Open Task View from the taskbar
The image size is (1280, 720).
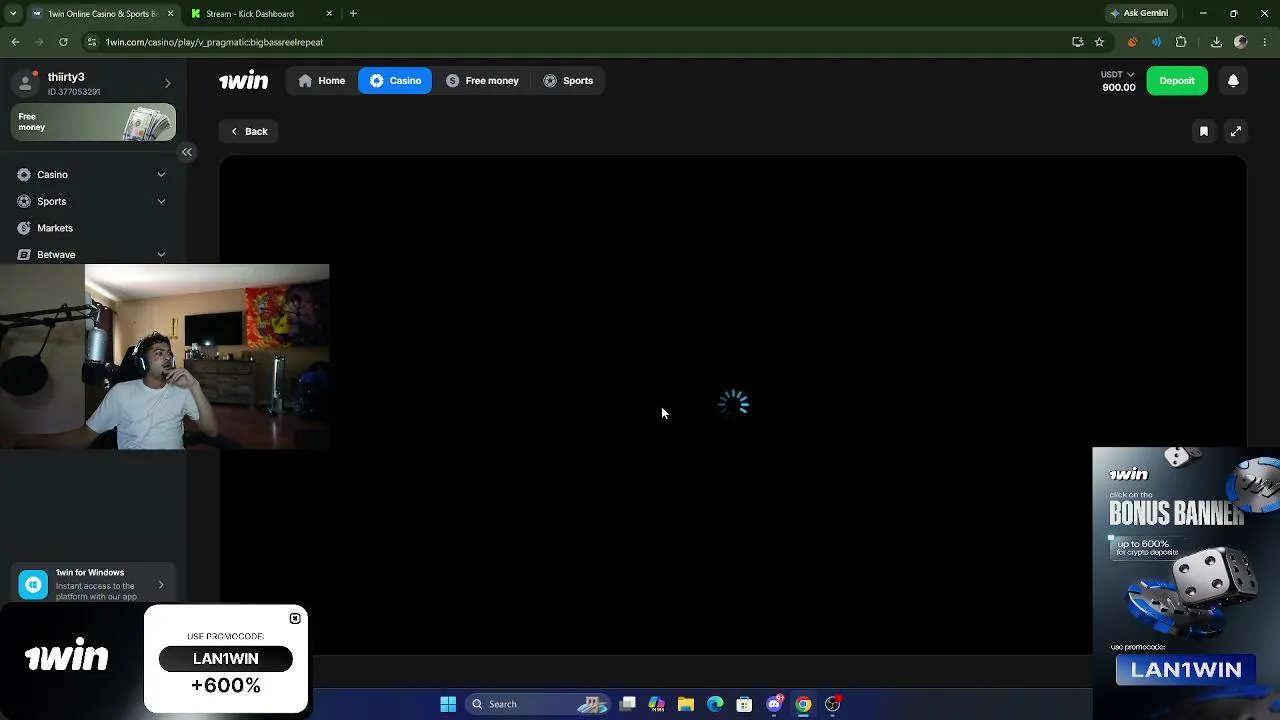click(628, 704)
